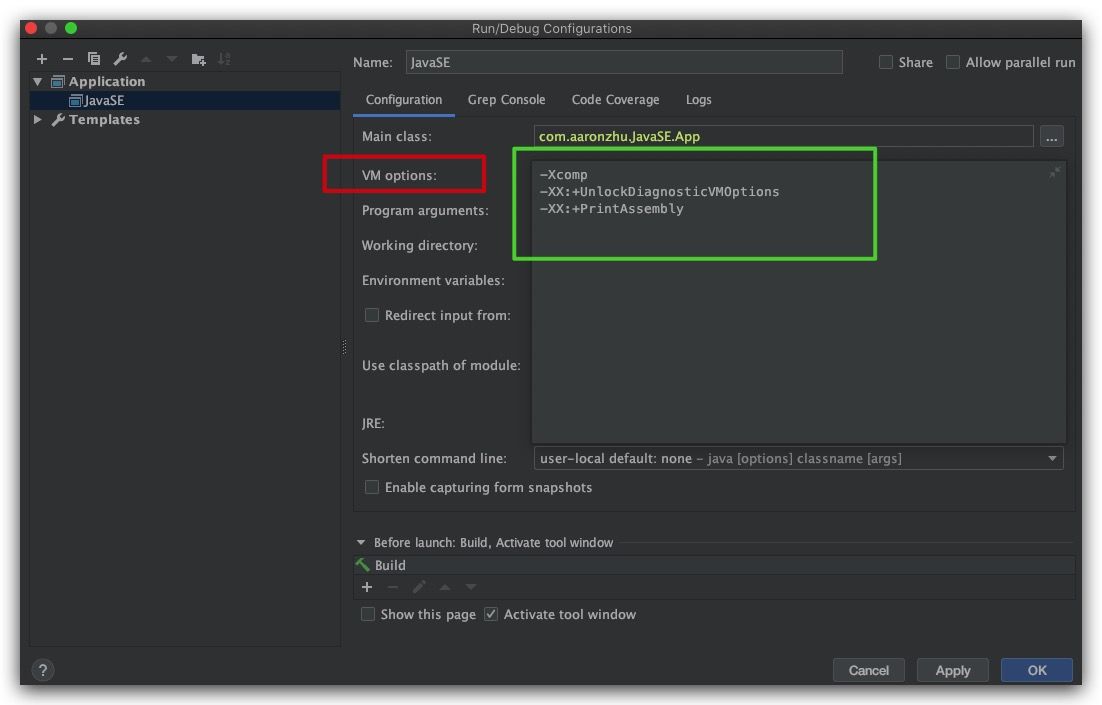Click into the Name input field

click(x=624, y=62)
